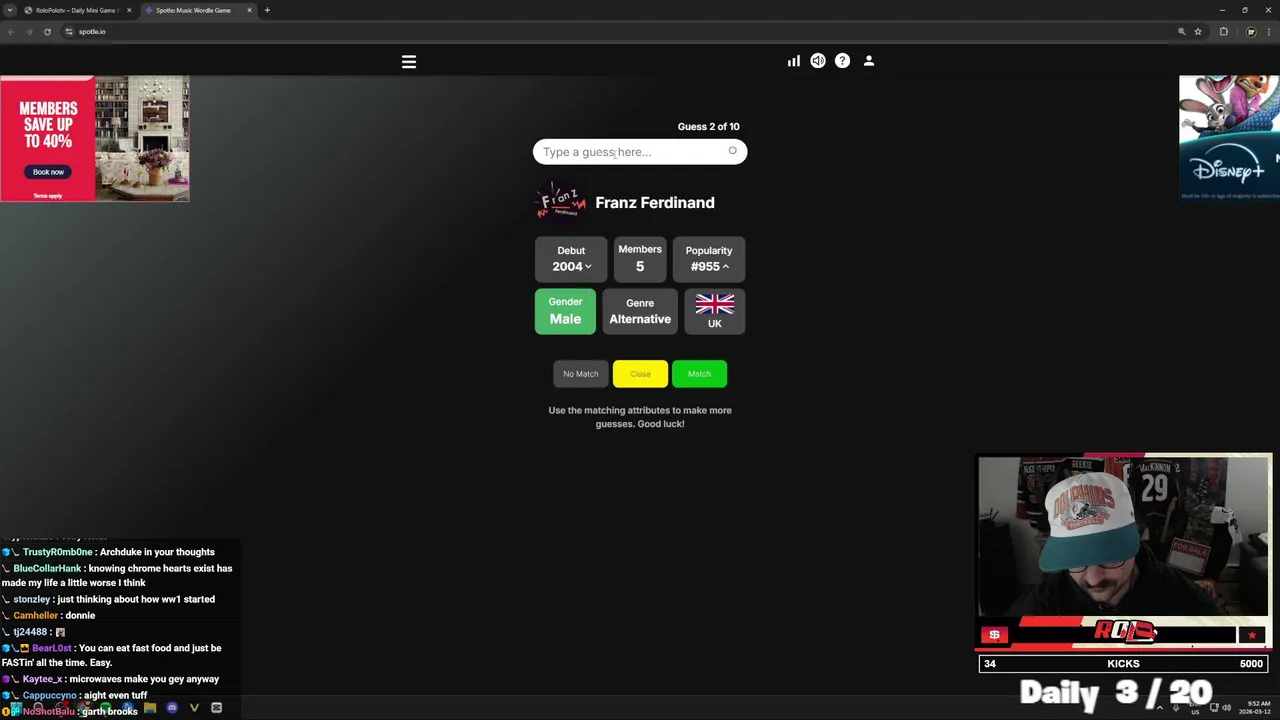Open the user profile icon

tap(869, 61)
